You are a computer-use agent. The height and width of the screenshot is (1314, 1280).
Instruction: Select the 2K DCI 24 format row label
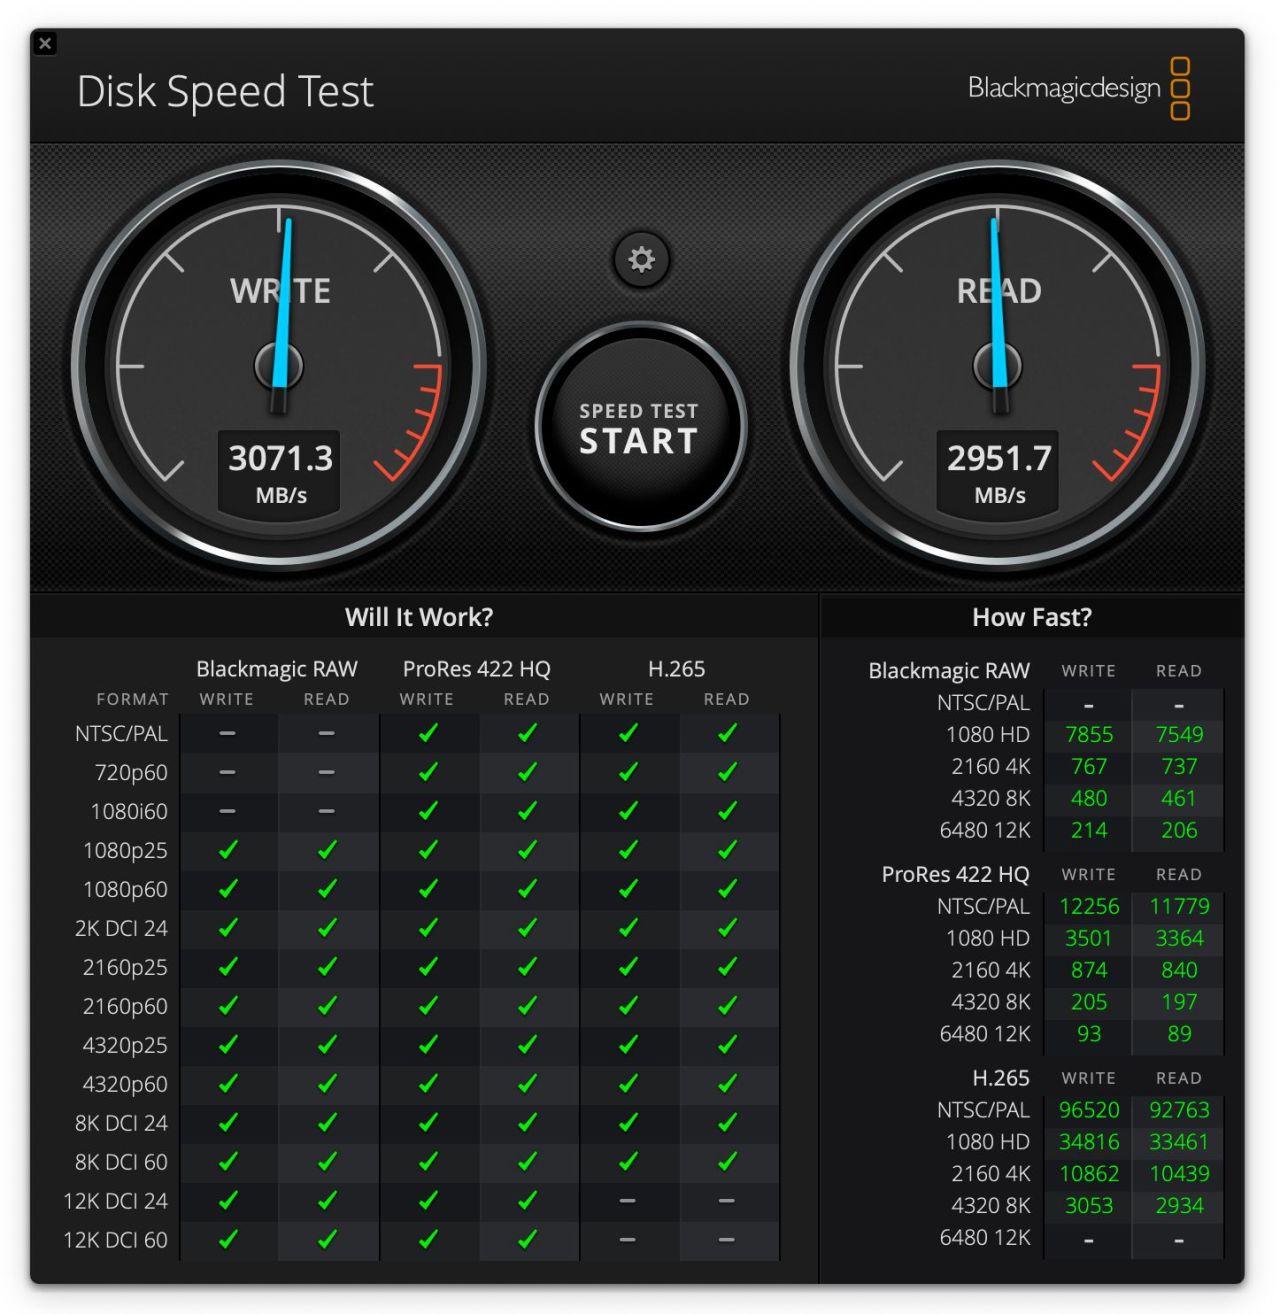(121, 929)
